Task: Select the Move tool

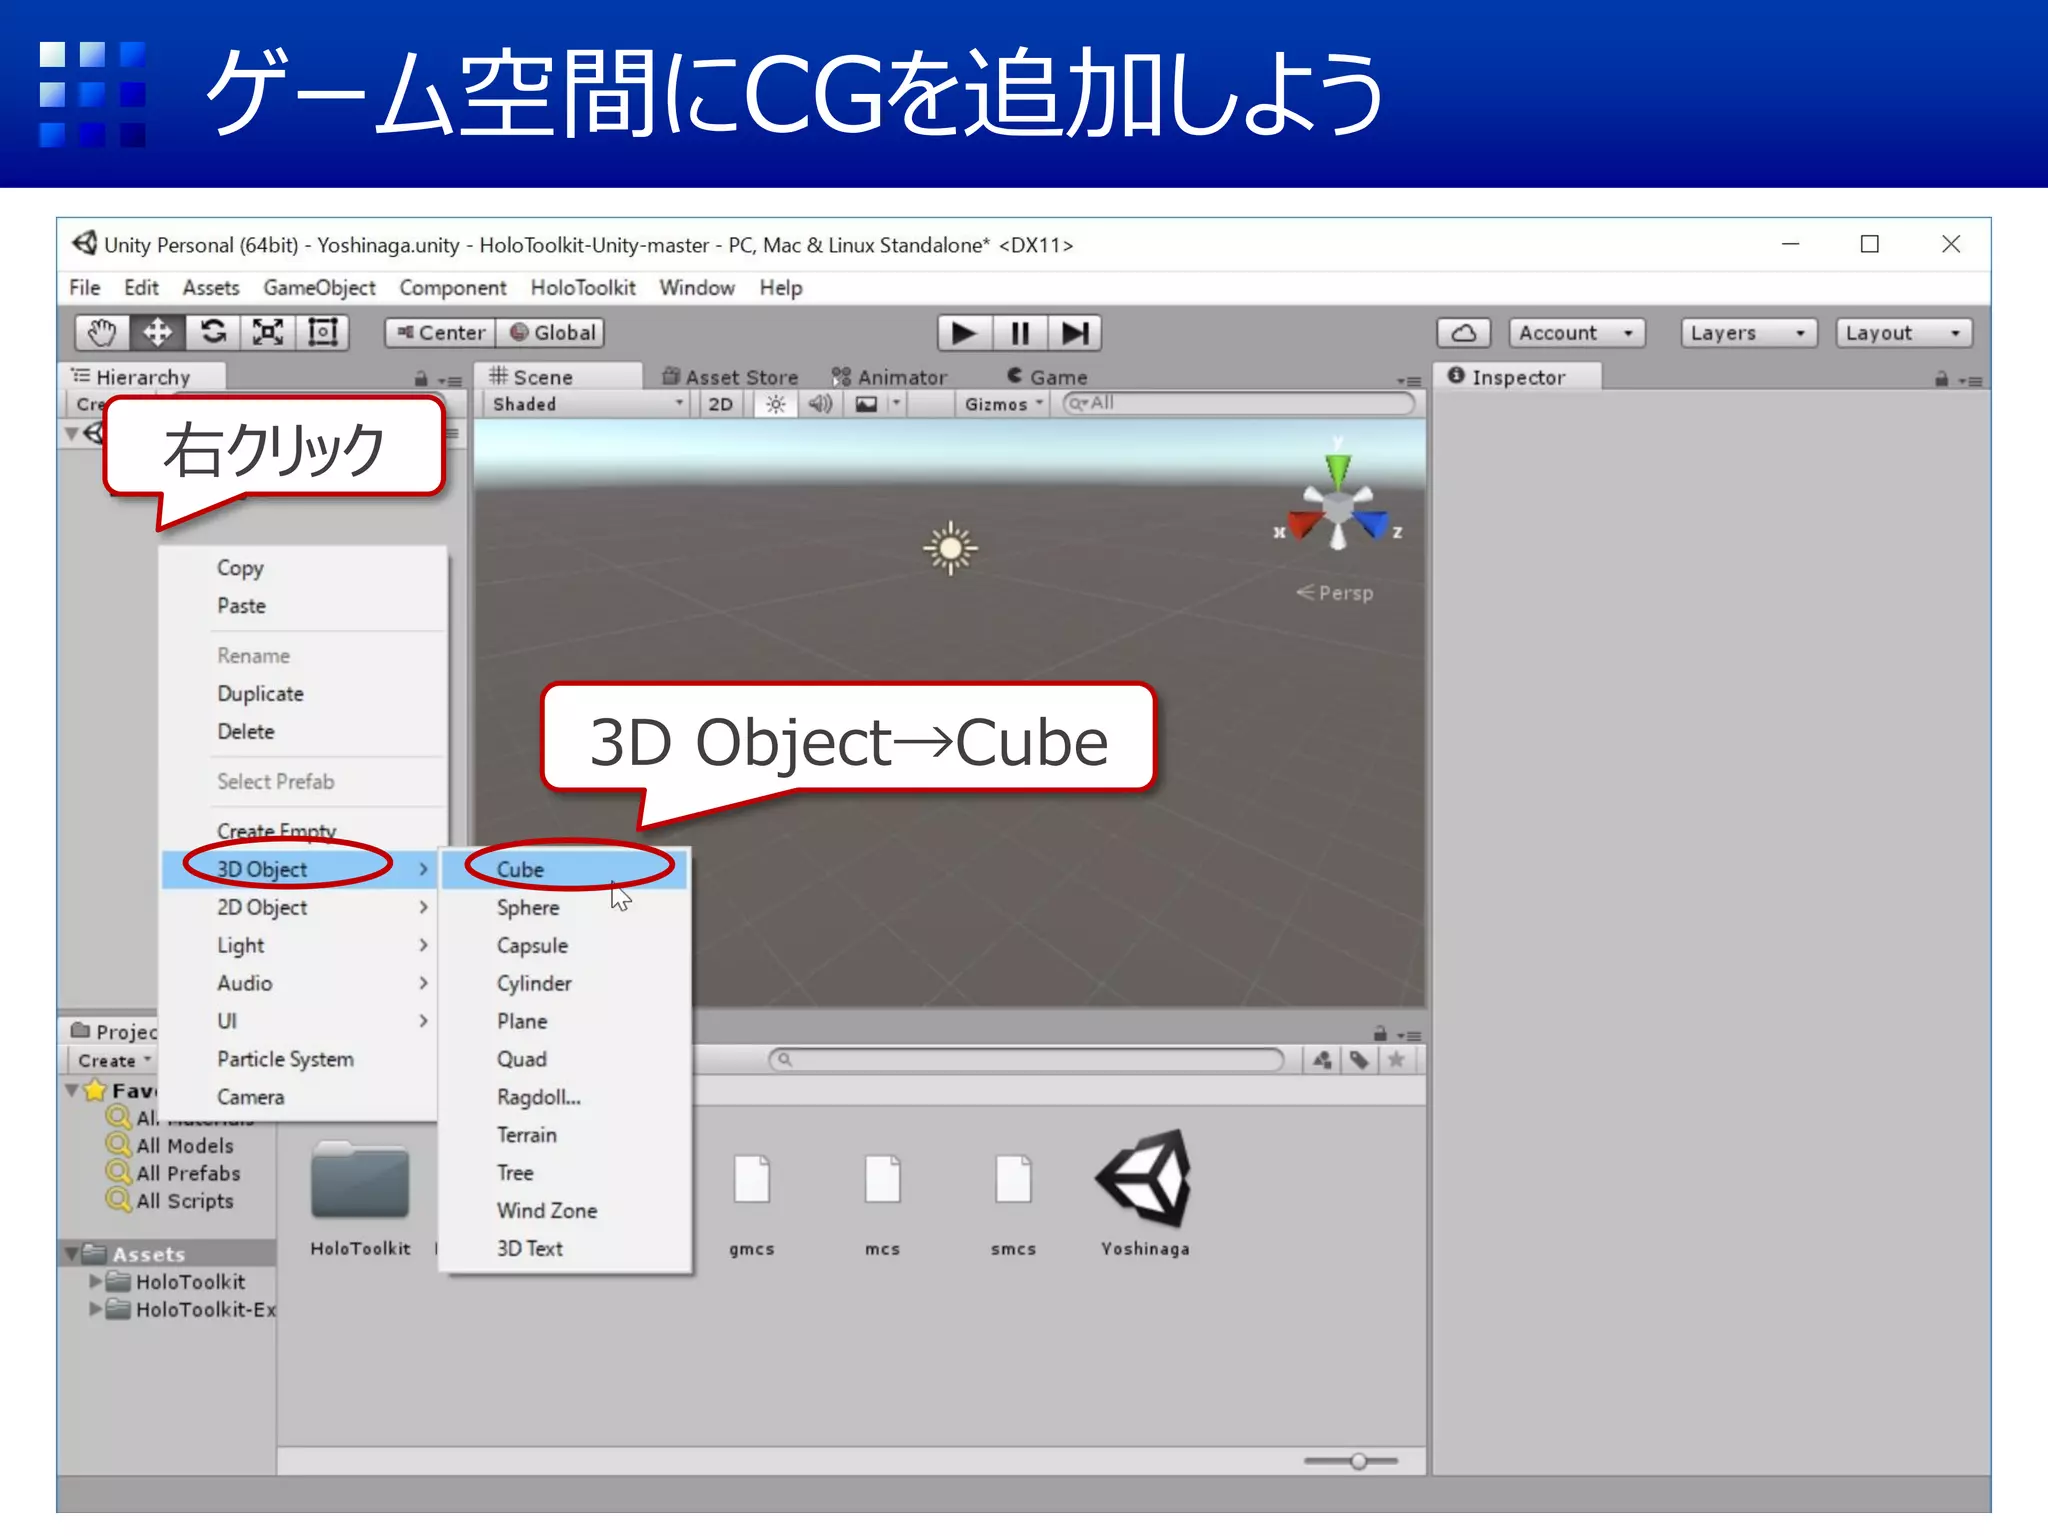Action: point(158,333)
